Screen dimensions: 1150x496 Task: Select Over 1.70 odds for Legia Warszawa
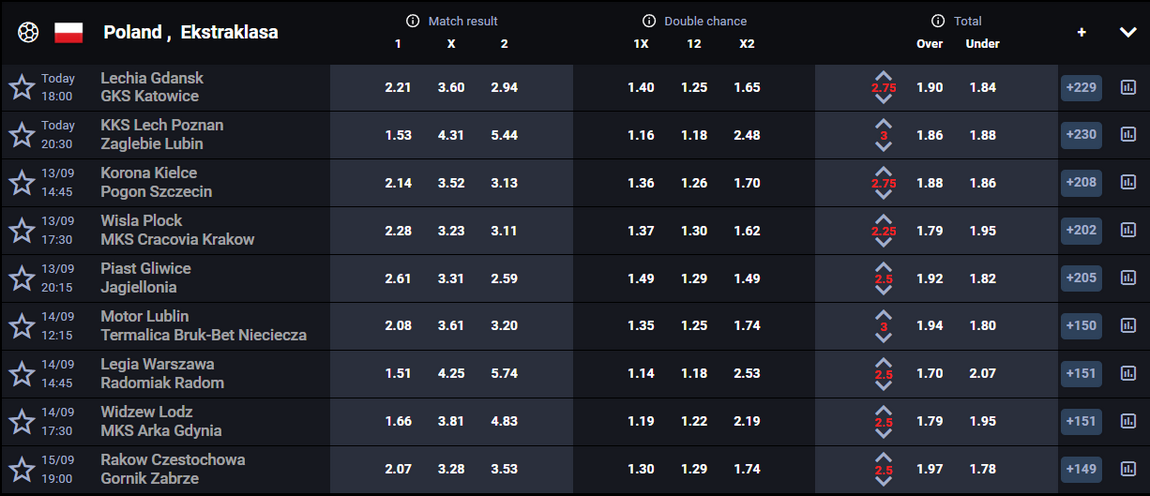point(930,373)
